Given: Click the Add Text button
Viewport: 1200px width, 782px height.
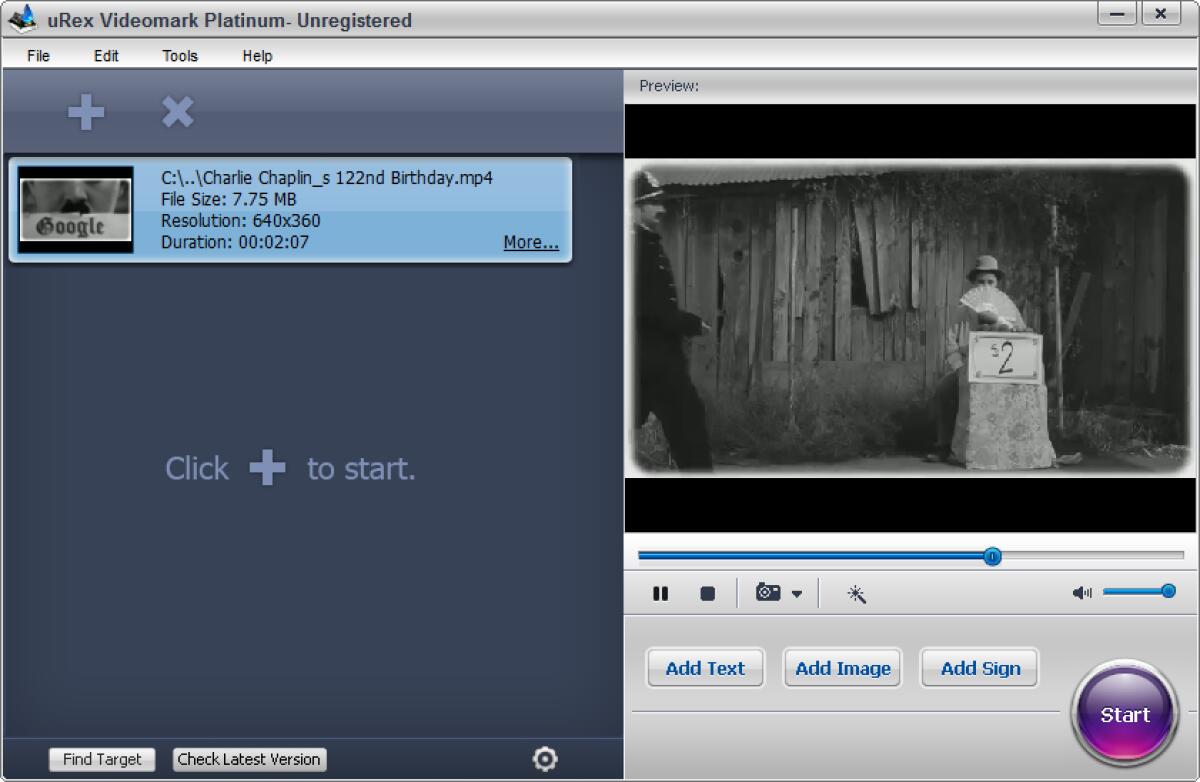Looking at the screenshot, I should coord(705,668).
